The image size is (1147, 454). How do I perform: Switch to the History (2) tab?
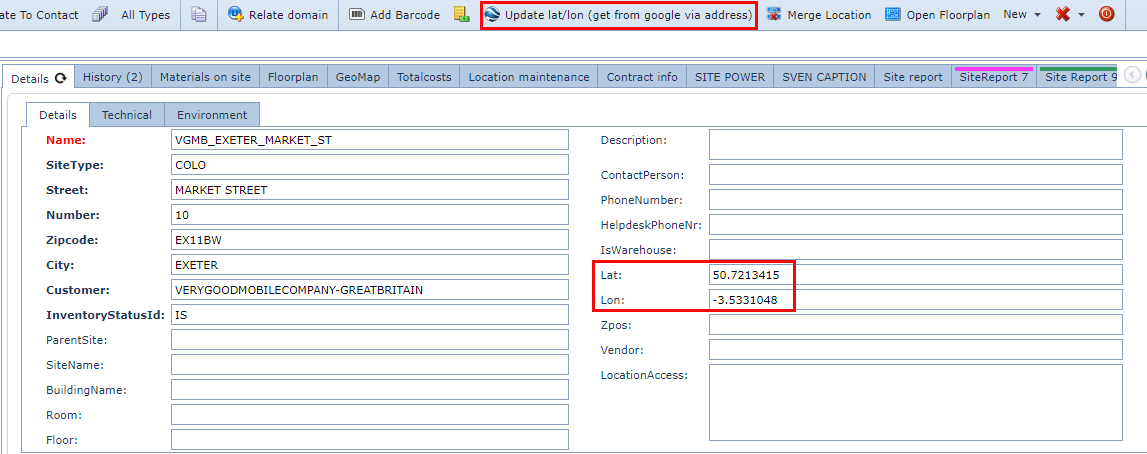112,77
